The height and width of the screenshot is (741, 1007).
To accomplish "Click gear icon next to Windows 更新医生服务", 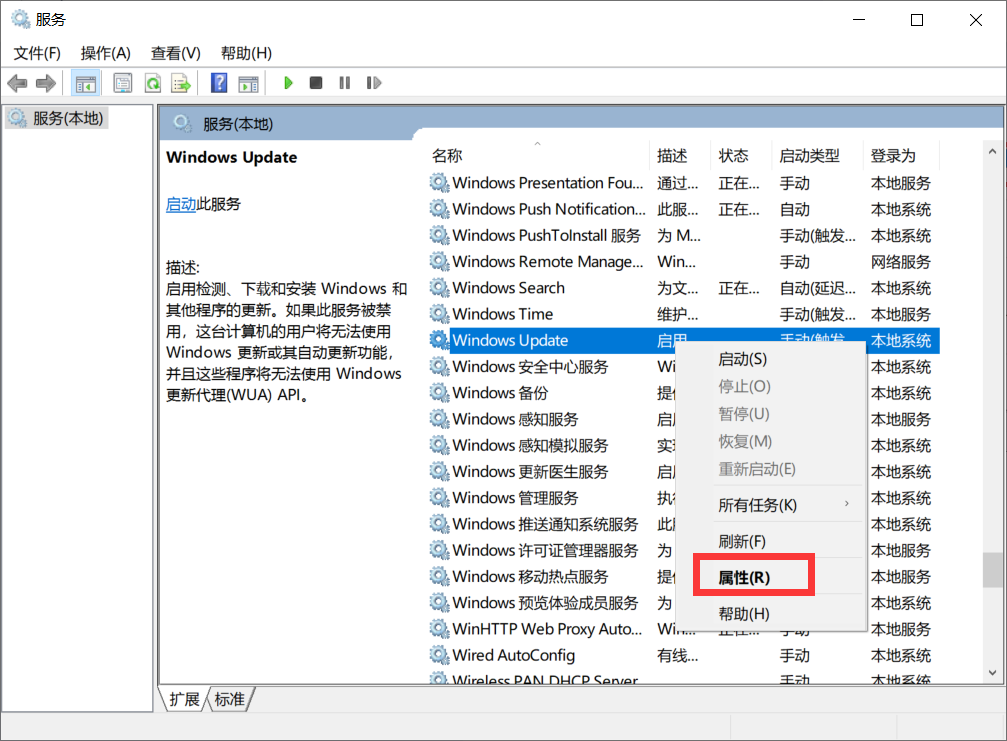I will point(439,471).
